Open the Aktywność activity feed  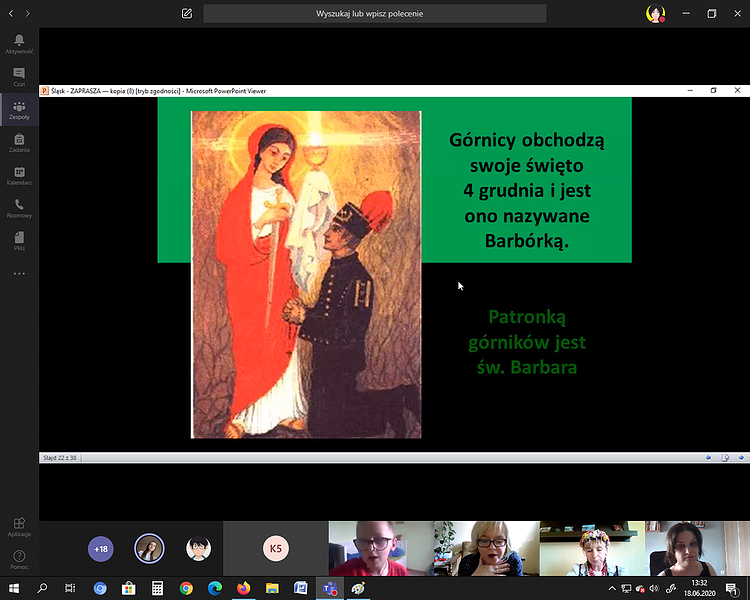tap(19, 44)
